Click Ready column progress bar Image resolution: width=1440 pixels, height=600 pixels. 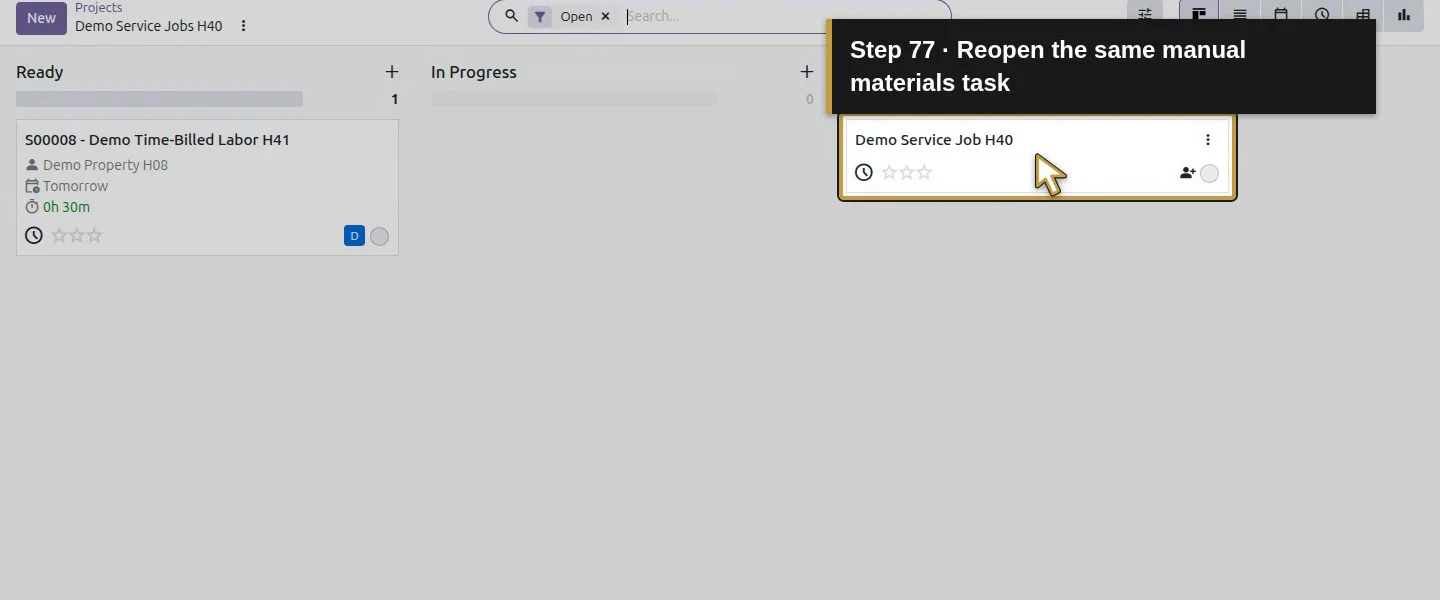159,99
